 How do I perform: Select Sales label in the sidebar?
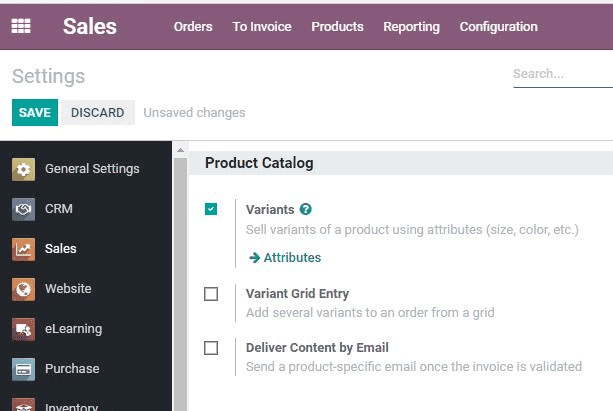[x=61, y=249]
